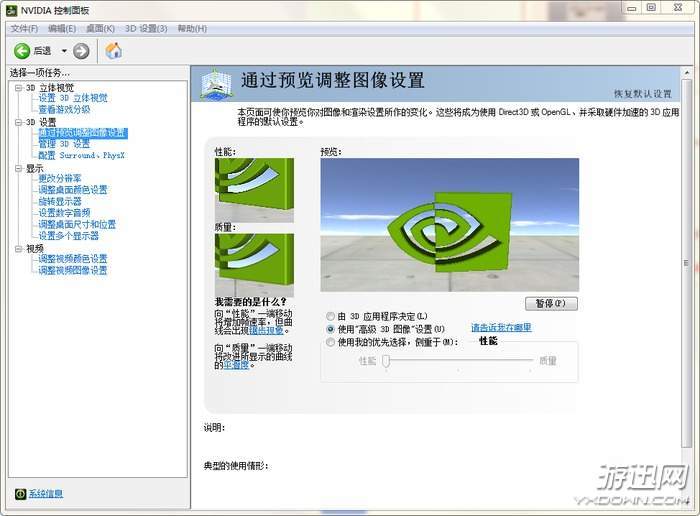Click the vertical scrollbar thumb
This screenshot has height=516, width=700.
point(687,263)
